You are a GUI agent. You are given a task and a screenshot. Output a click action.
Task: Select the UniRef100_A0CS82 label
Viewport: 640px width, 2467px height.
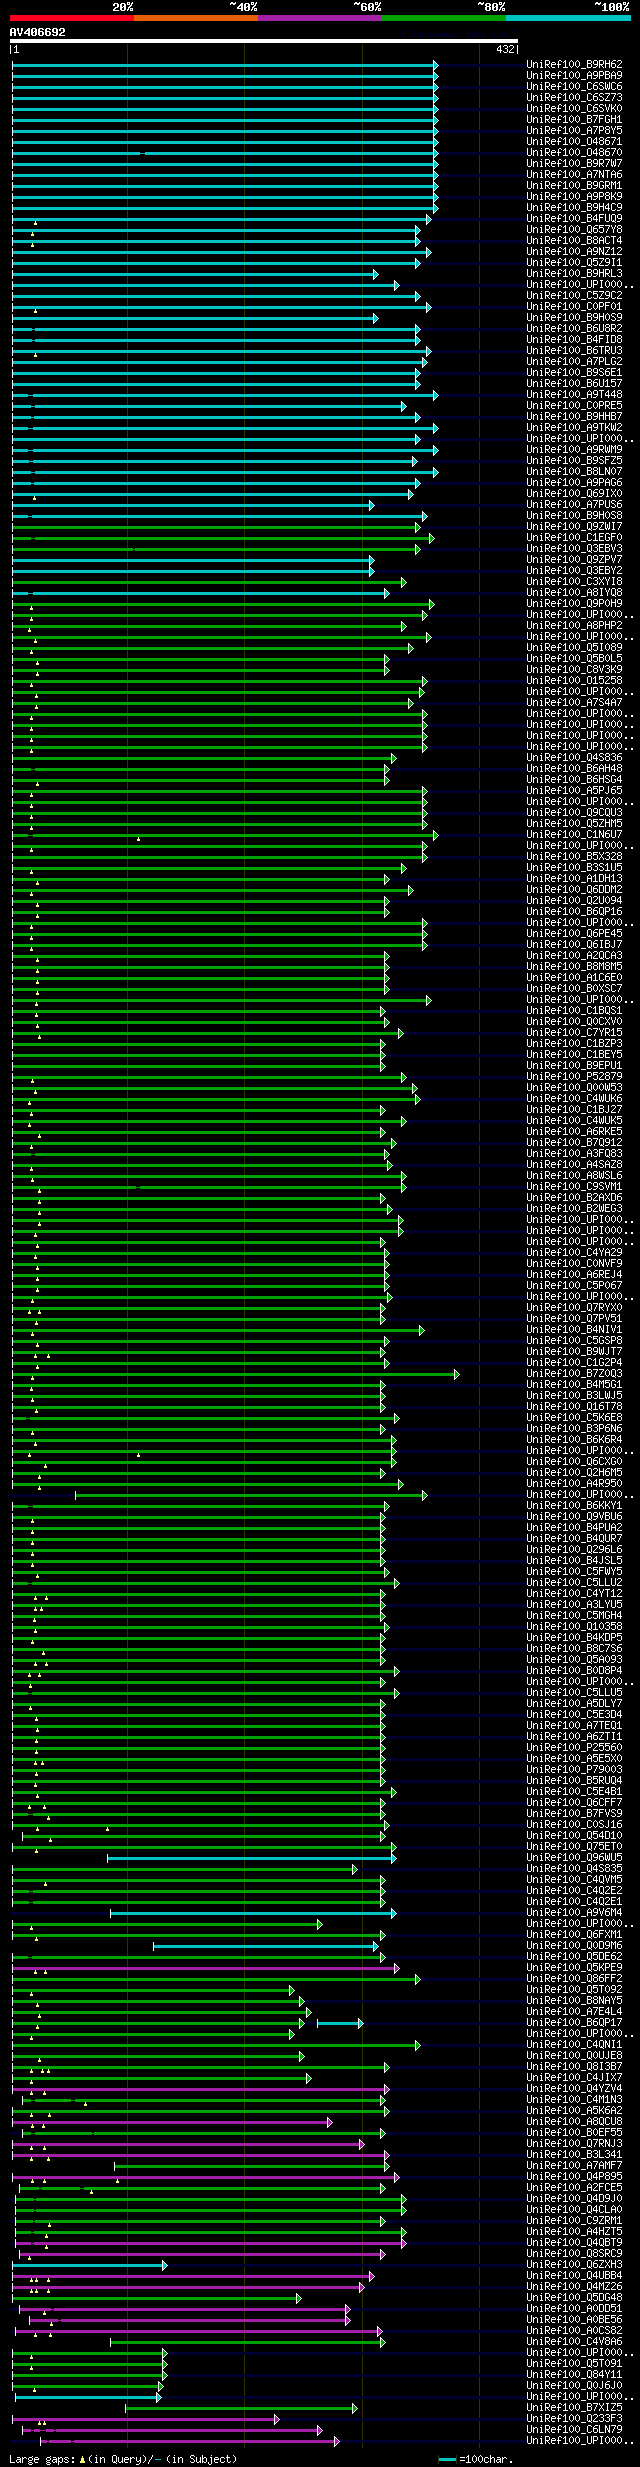tap(574, 2331)
